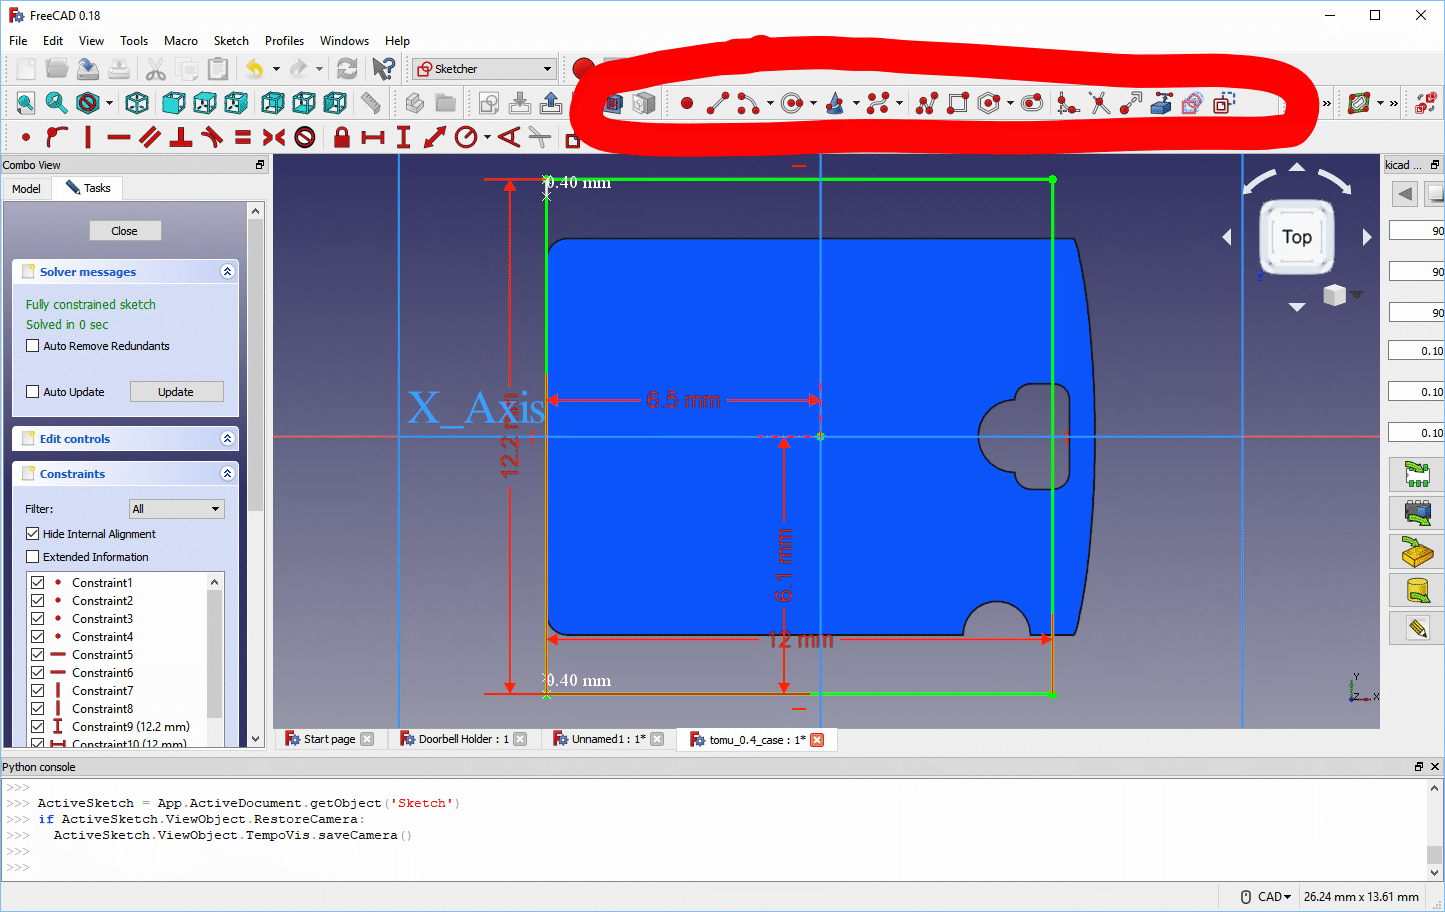The height and width of the screenshot is (912, 1445).
Task: Select the Extend edge tool
Action: pyautogui.click(x=1129, y=103)
